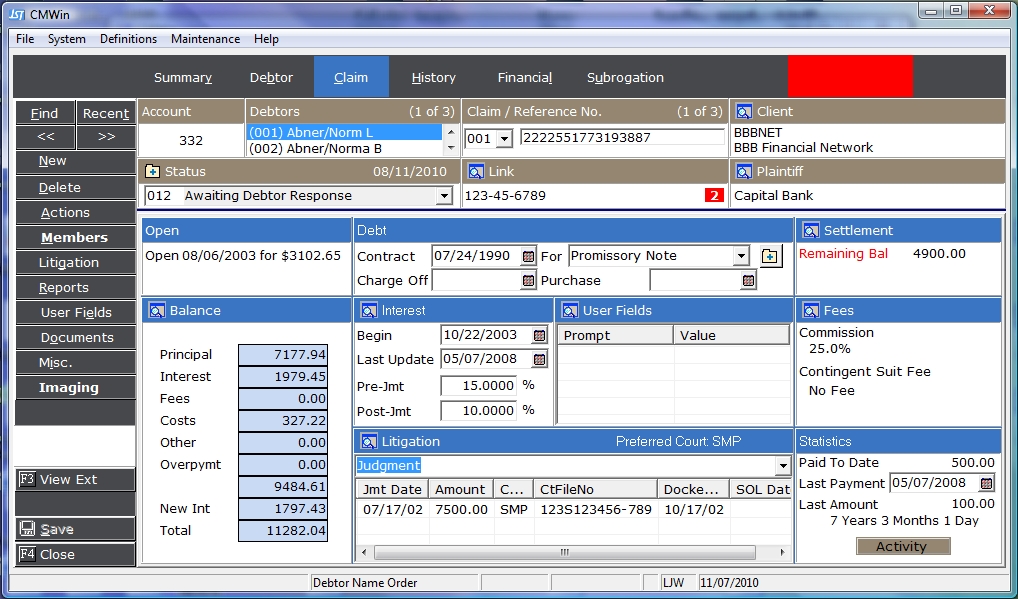Viewport: 1018px width, 599px height.
Task: Open the Contract date calendar picker
Action: click(x=529, y=256)
